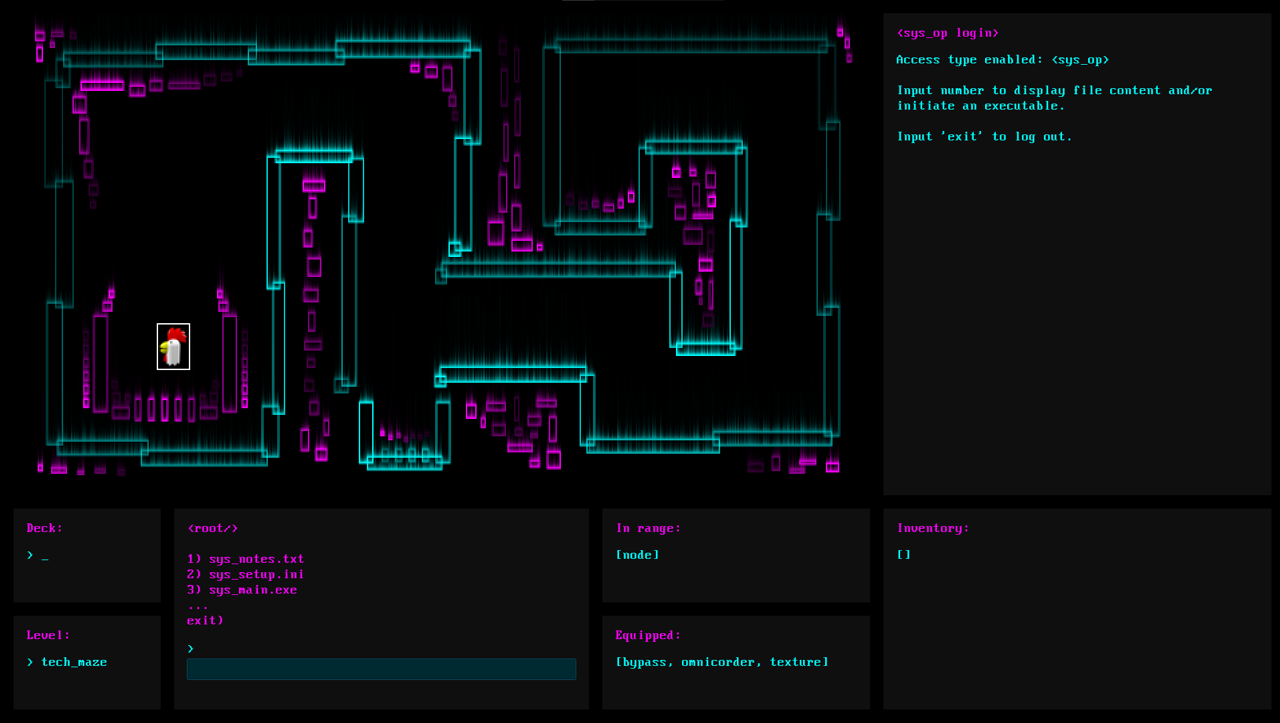Open sys_notes.txt in the root list

(x=246, y=559)
